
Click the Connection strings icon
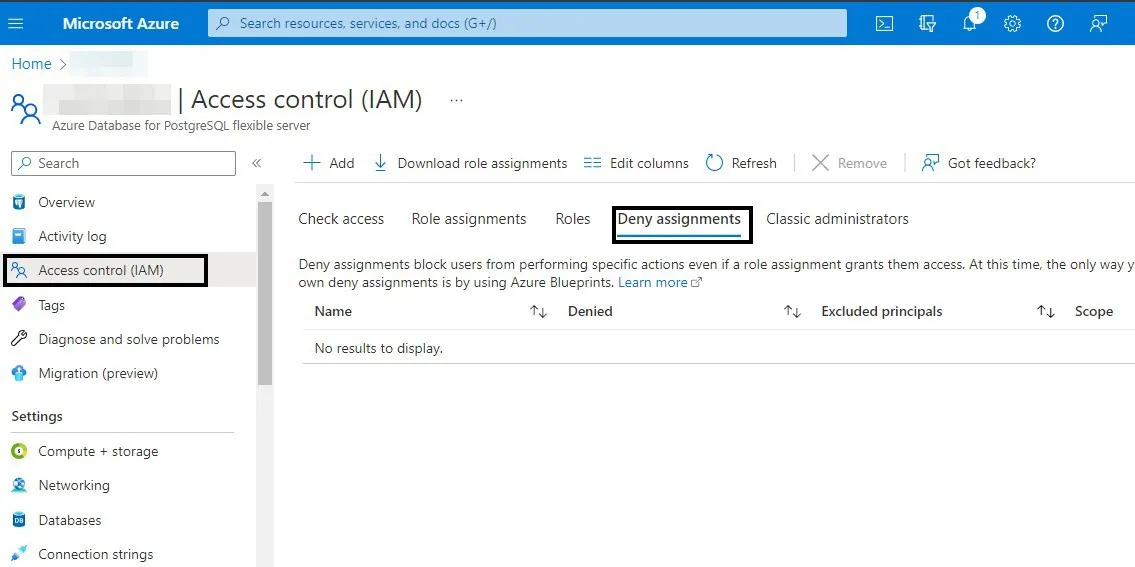pos(20,554)
